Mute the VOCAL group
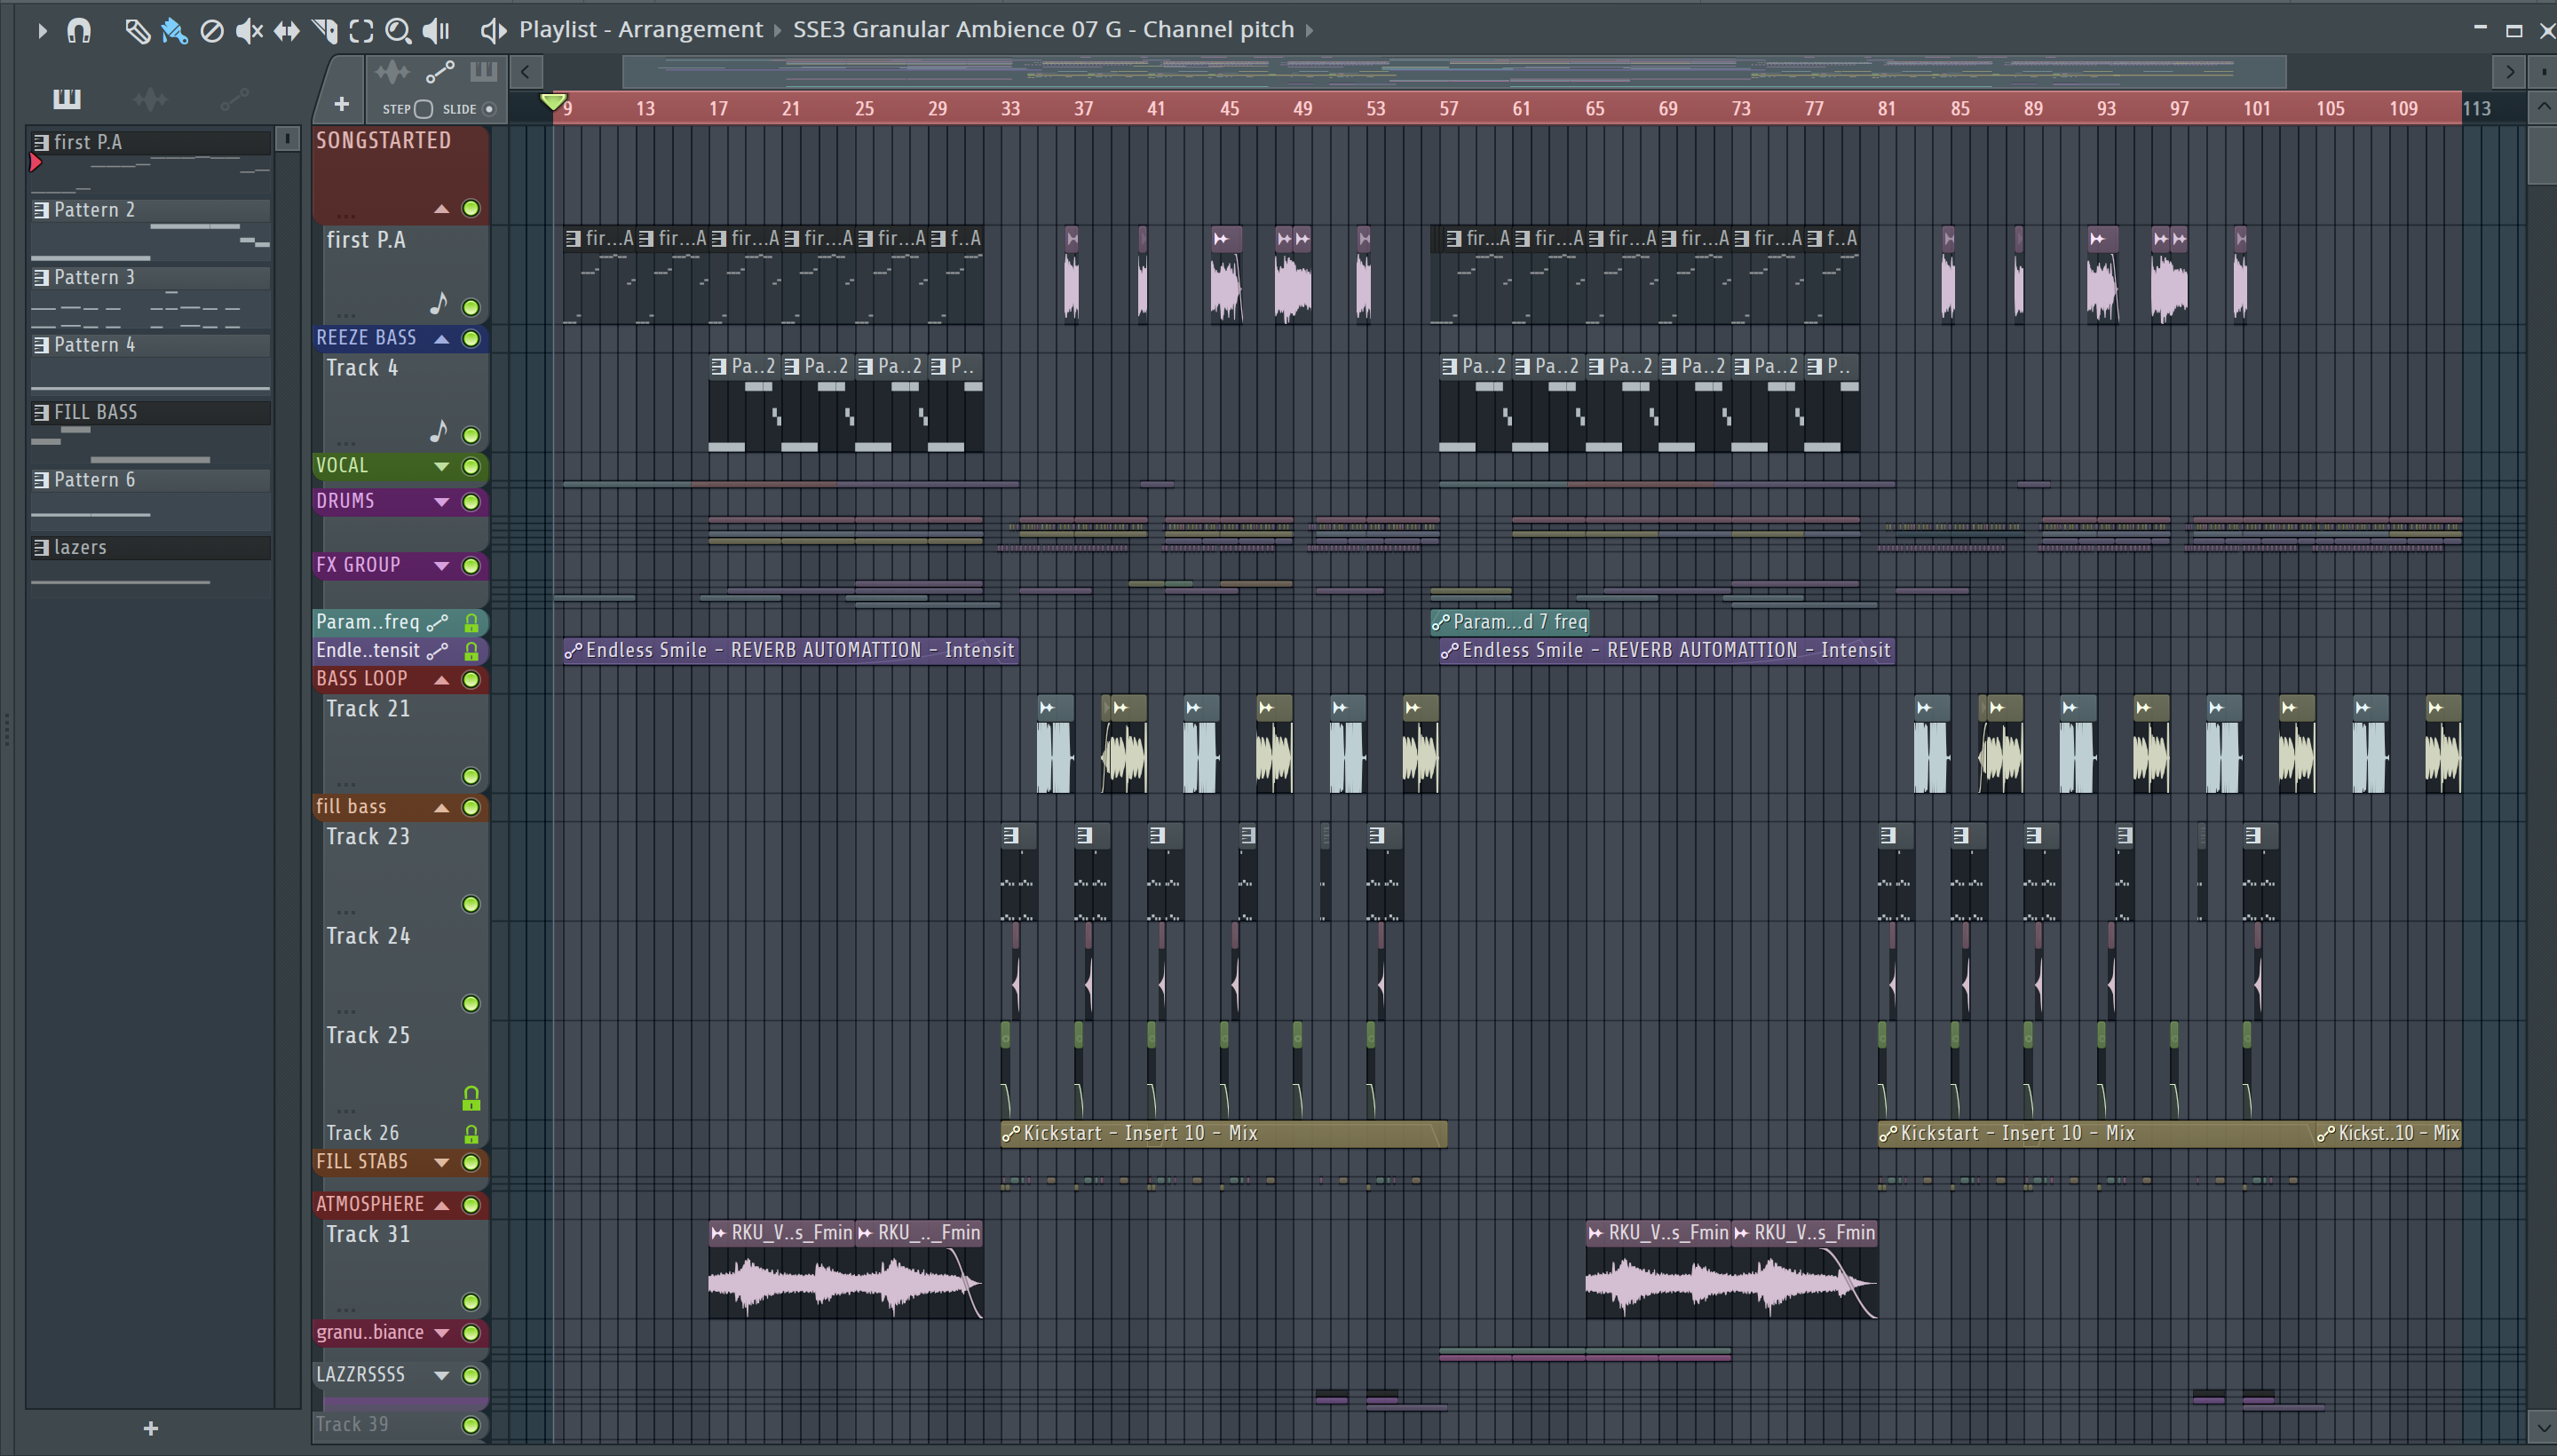The height and width of the screenshot is (1456, 2557). tap(471, 466)
